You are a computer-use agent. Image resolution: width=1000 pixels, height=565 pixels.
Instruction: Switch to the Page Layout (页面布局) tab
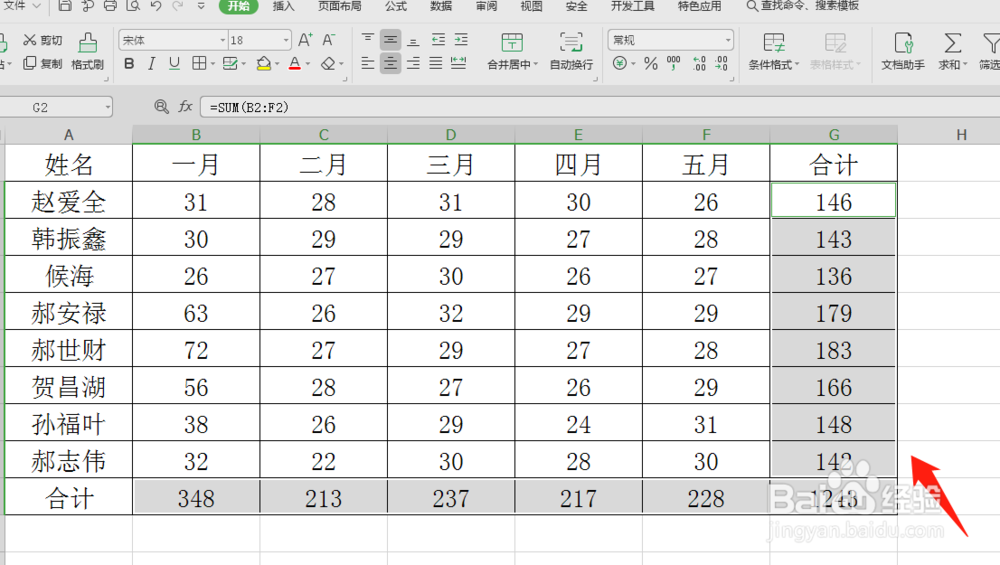[339, 6]
